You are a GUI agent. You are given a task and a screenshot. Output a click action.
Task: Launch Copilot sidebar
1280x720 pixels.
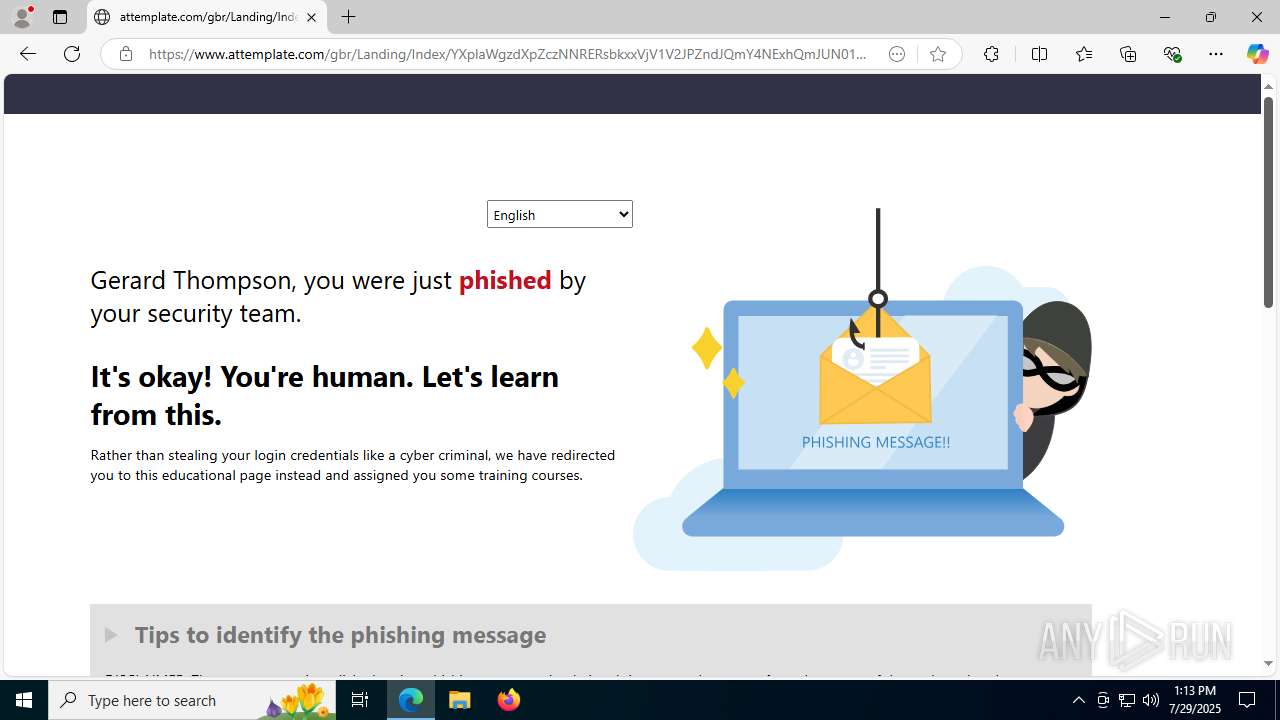(1257, 54)
